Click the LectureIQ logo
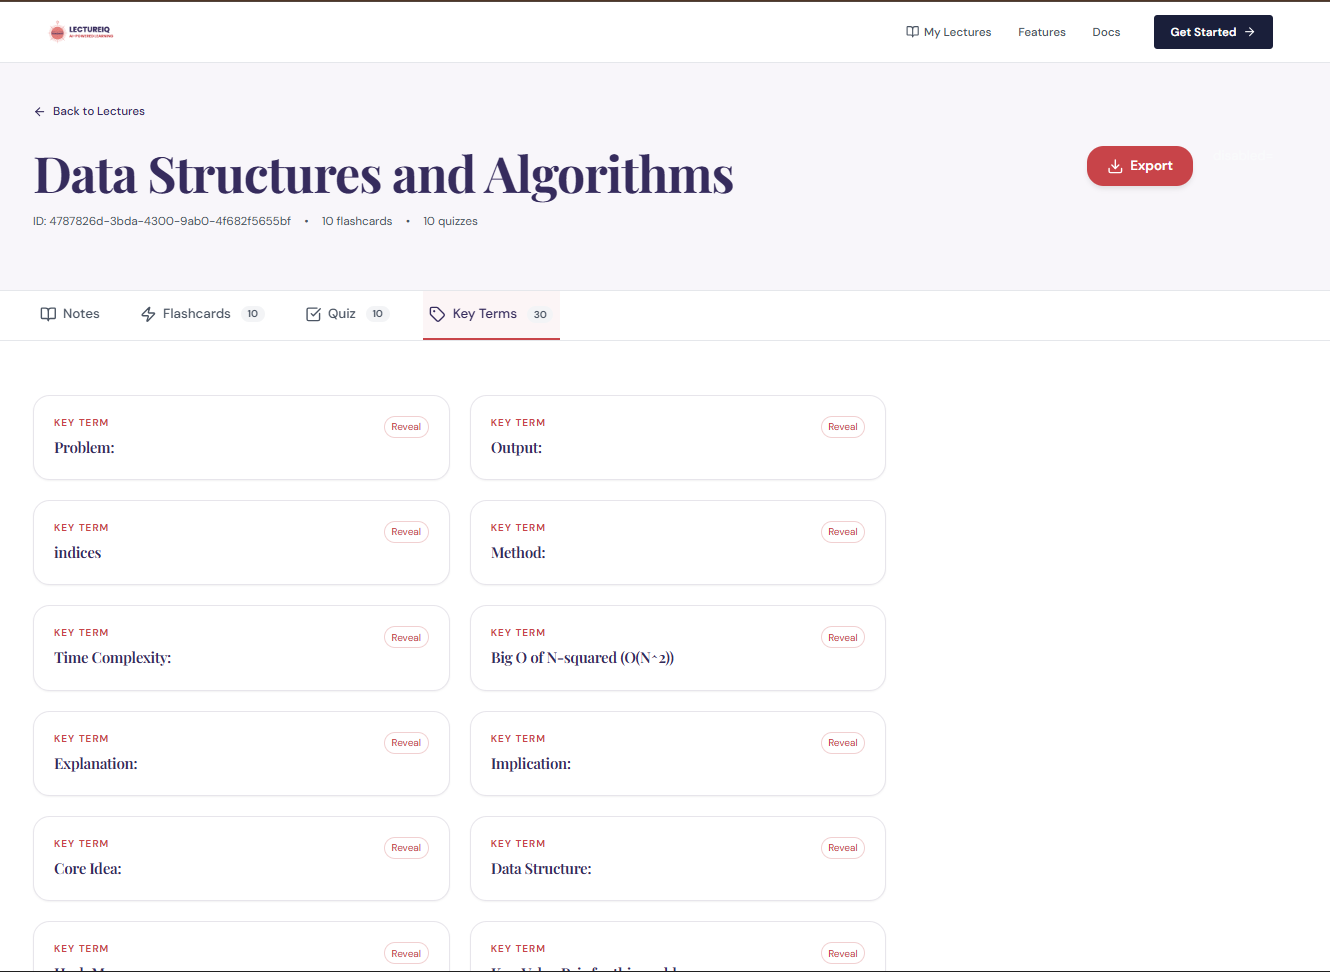The width and height of the screenshot is (1330, 972). coord(81,32)
